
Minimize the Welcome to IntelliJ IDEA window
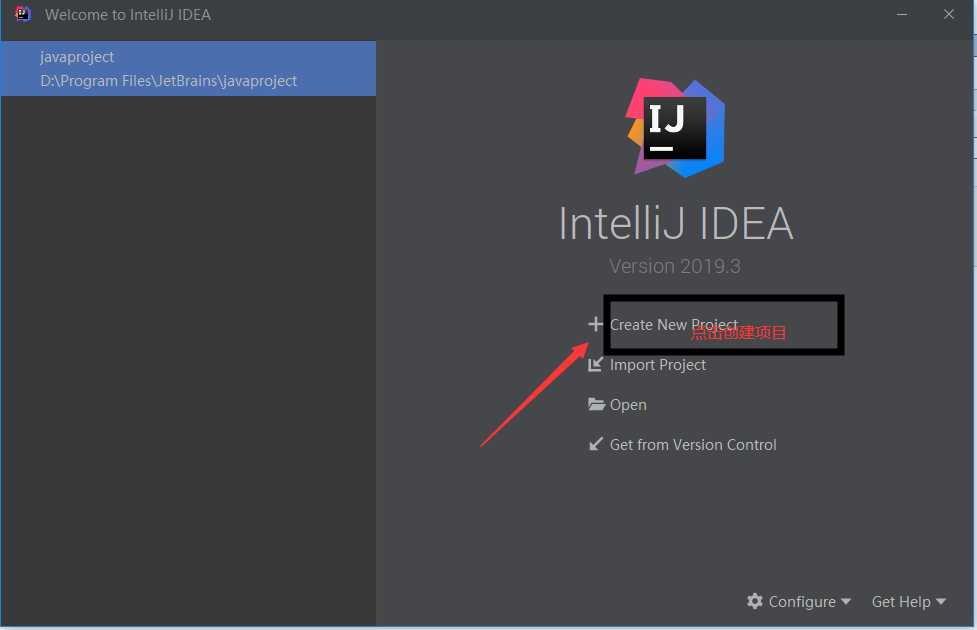[x=902, y=14]
